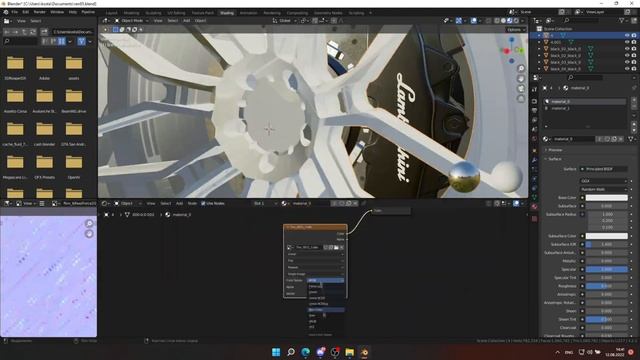
Task: Hide black_03_black_0 with its eye icon
Action: 627,62
